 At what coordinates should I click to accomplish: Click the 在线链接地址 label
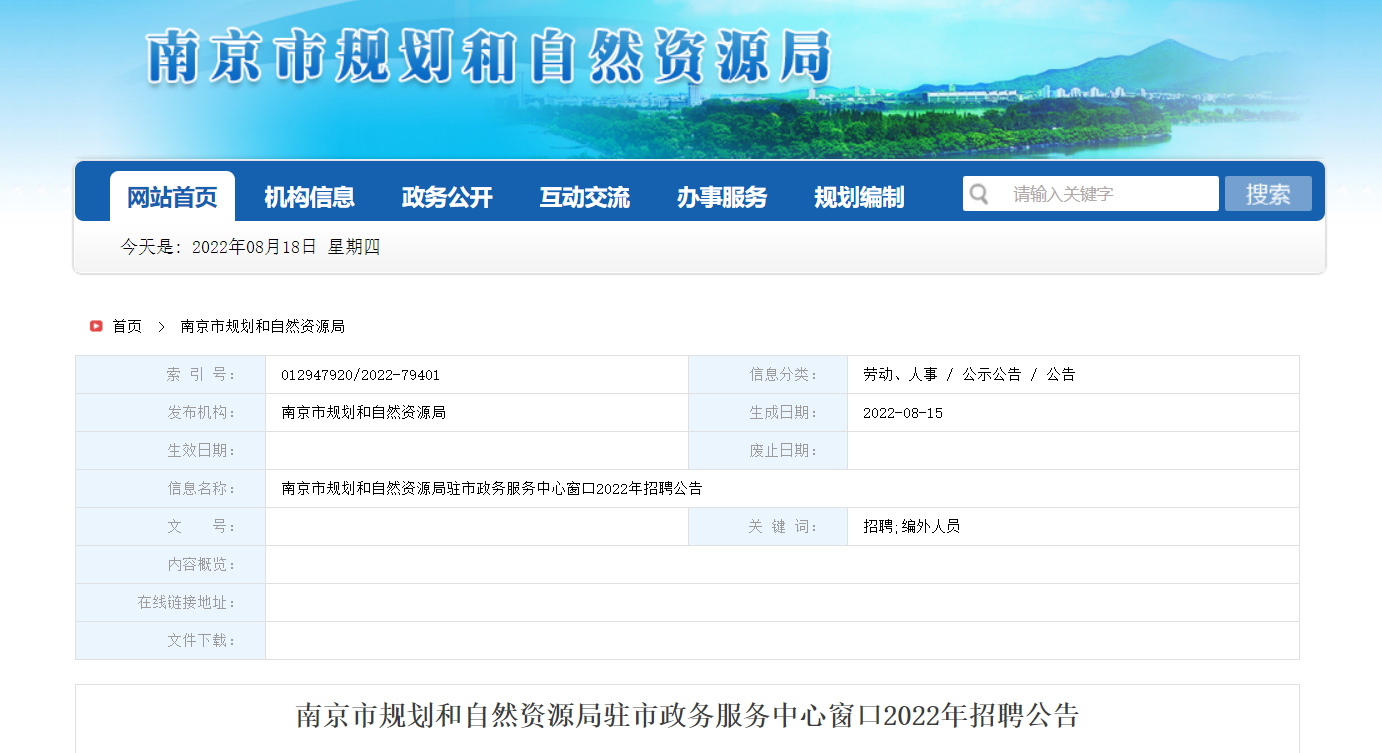click(x=187, y=603)
